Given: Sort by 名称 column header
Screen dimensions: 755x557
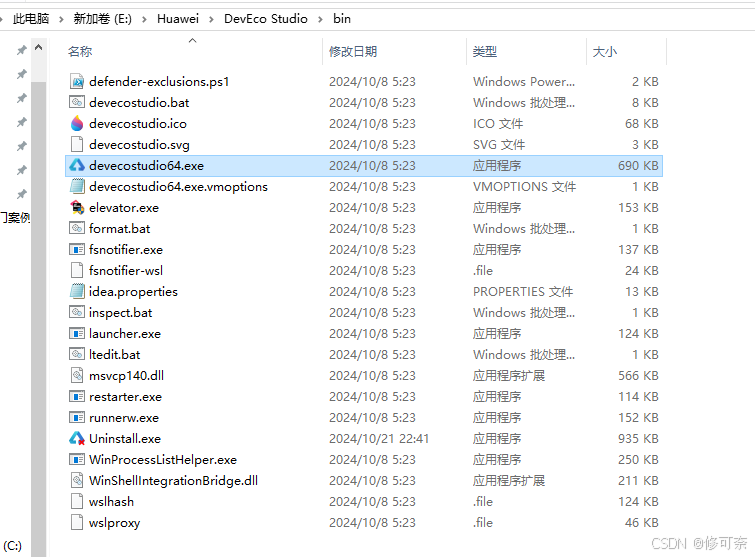Looking at the screenshot, I should coord(80,52).
